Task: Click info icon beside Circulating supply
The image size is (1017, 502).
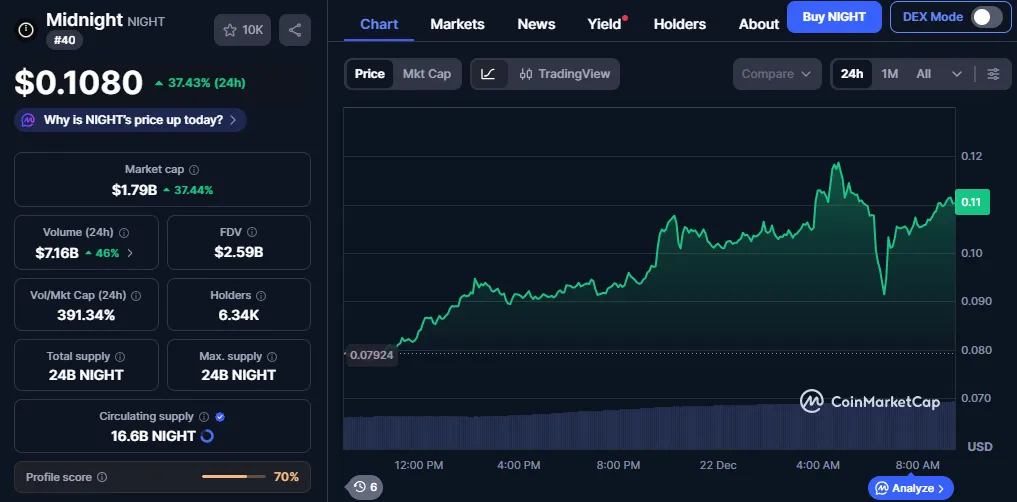Action: click(x=204, y=417)
